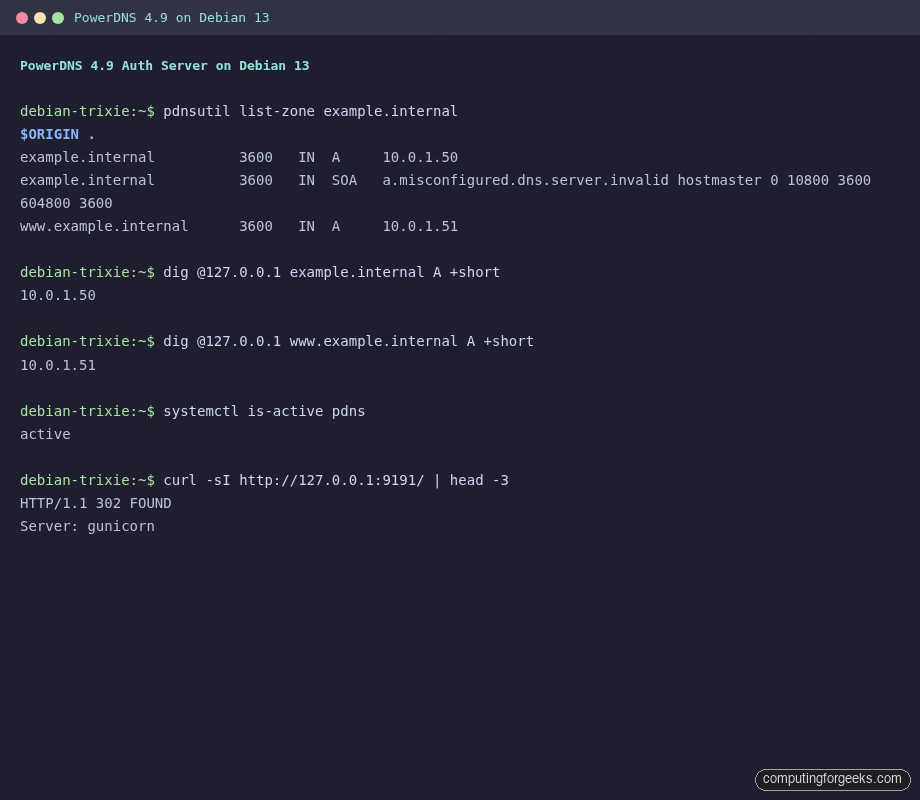
Task: Click the yellow minimize window dot
Action: pos(40,18)
